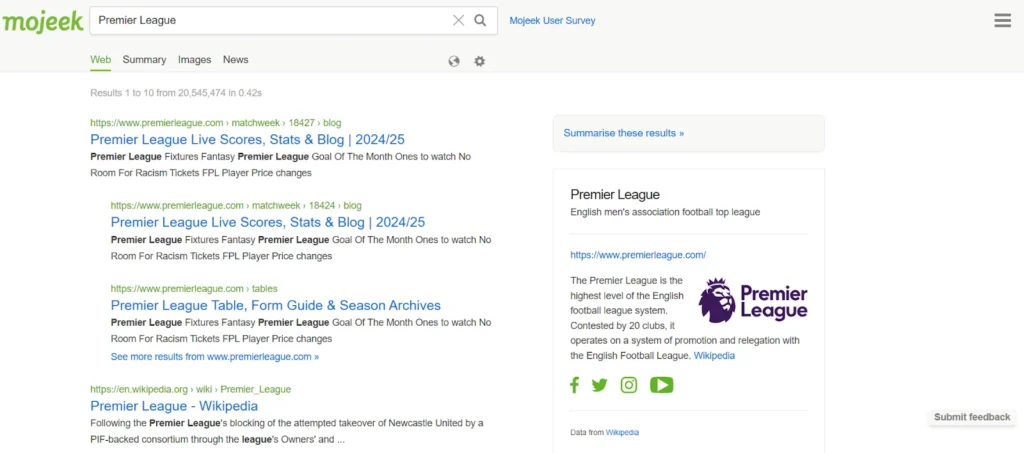Click the magnifying glass search icon
Viewport: 1024px width, 453px height.
point(481,20)
